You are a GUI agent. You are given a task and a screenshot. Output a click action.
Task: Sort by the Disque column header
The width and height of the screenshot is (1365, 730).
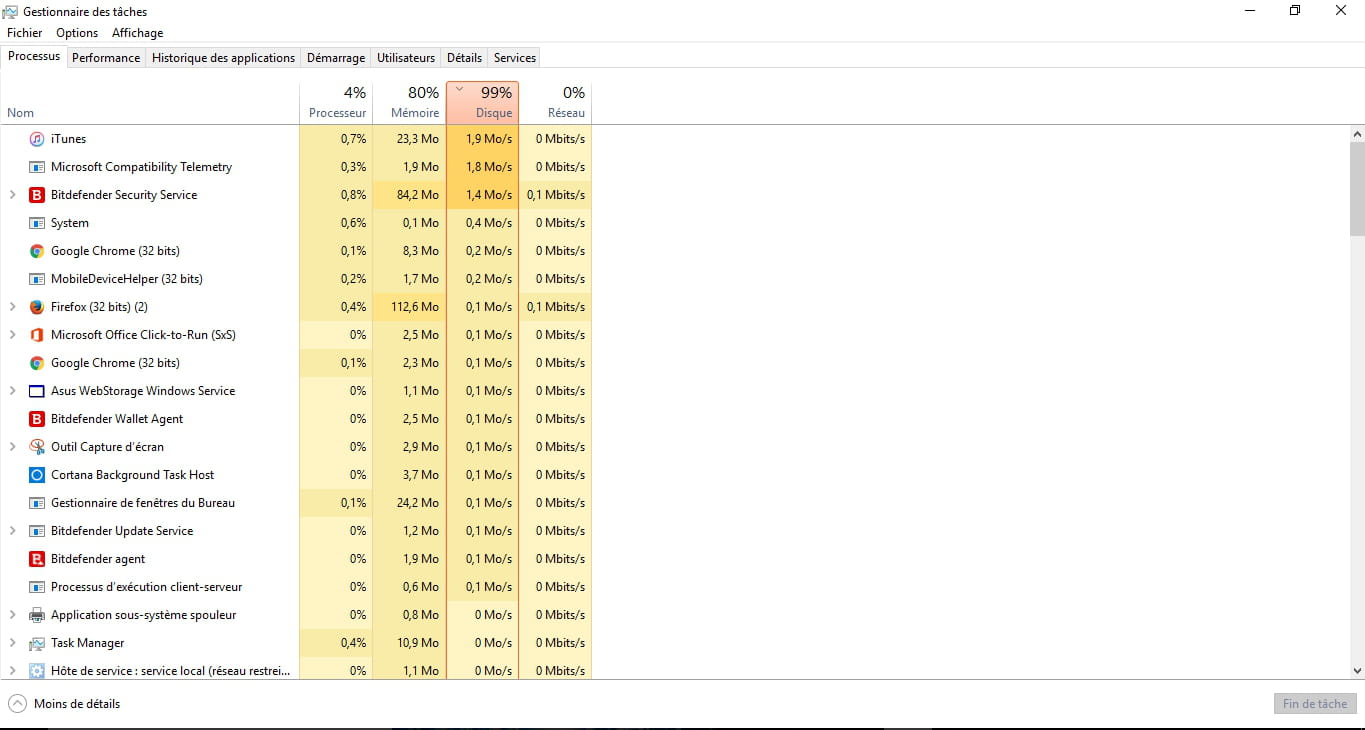483,103
